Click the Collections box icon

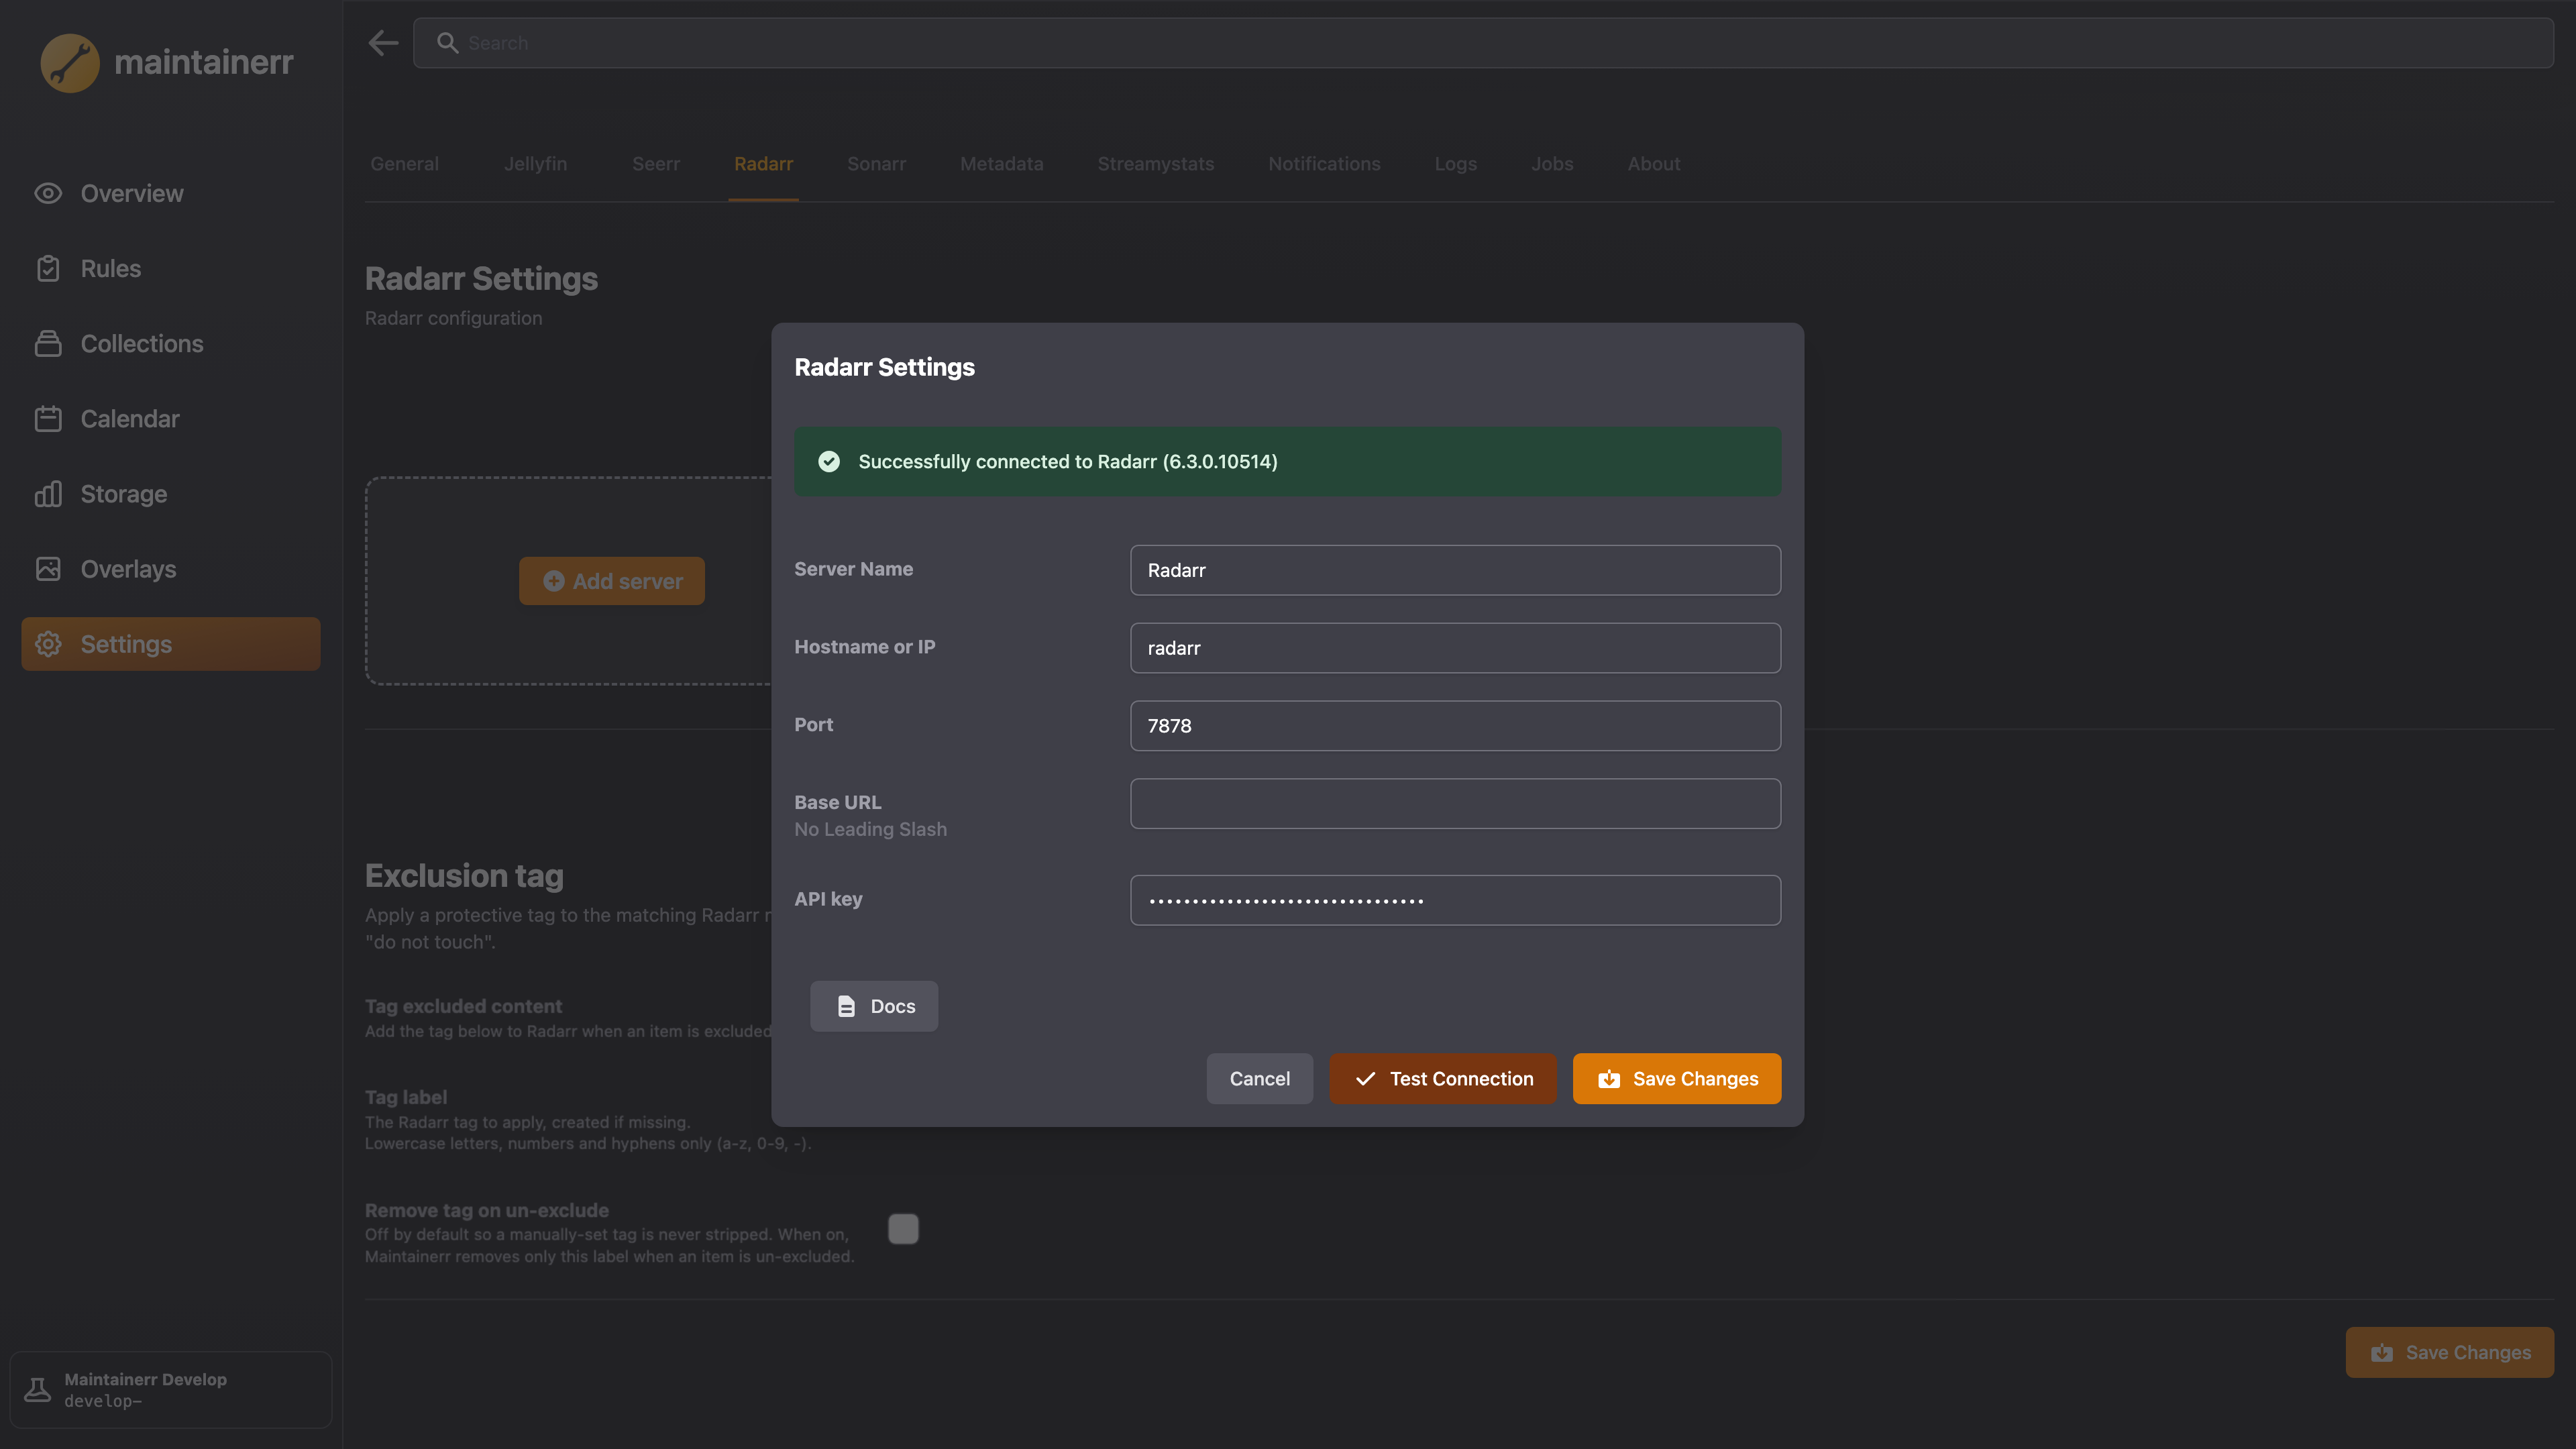[x=48, y=343]
